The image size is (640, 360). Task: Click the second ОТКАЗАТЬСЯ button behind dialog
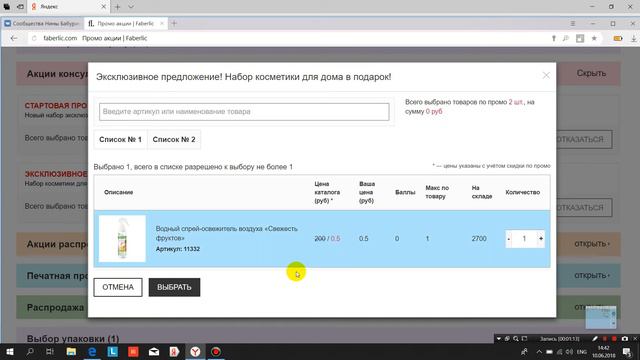tap(584, 208)
